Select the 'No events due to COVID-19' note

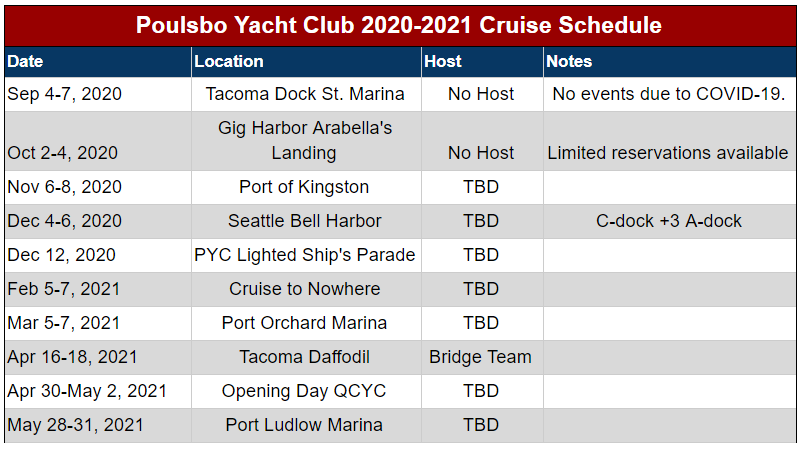(668, 94)
